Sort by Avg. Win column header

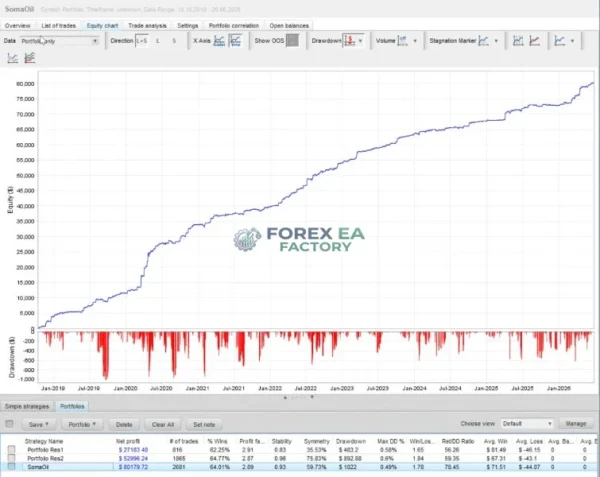pos(495,441)
